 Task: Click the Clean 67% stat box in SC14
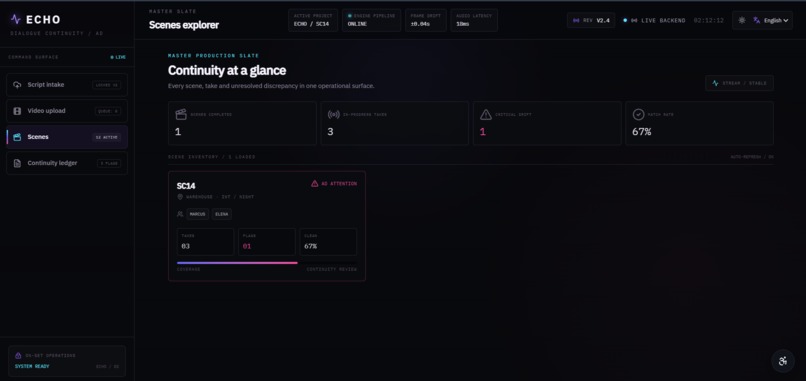[328, 242]
